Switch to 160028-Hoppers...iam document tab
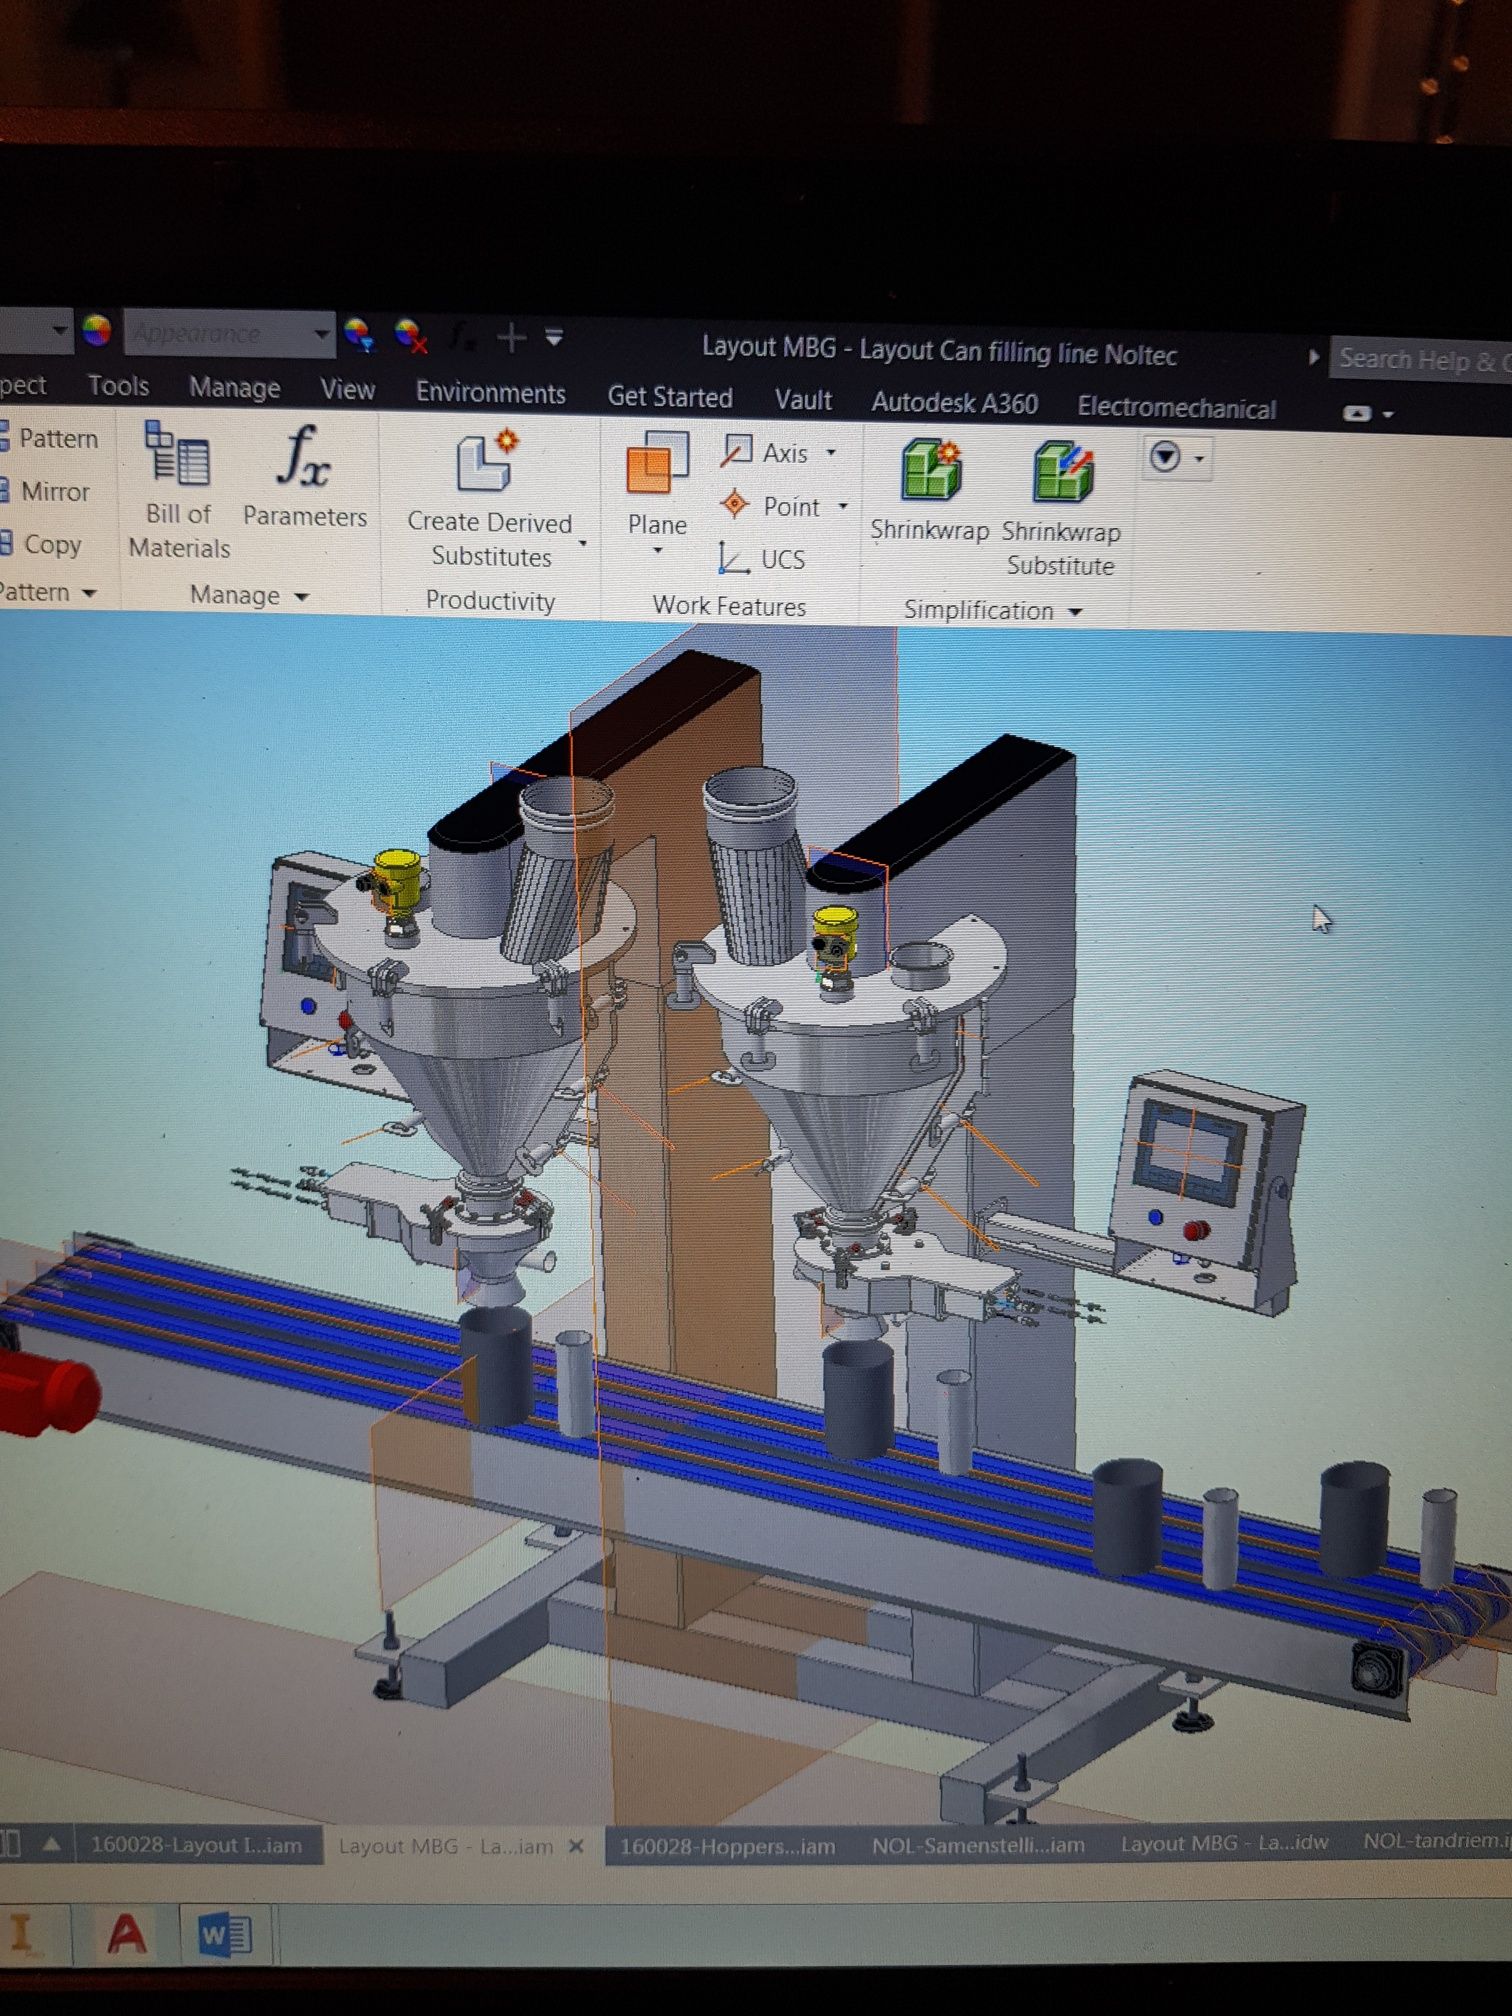1512x2016 pixels. click(727, 1845)
